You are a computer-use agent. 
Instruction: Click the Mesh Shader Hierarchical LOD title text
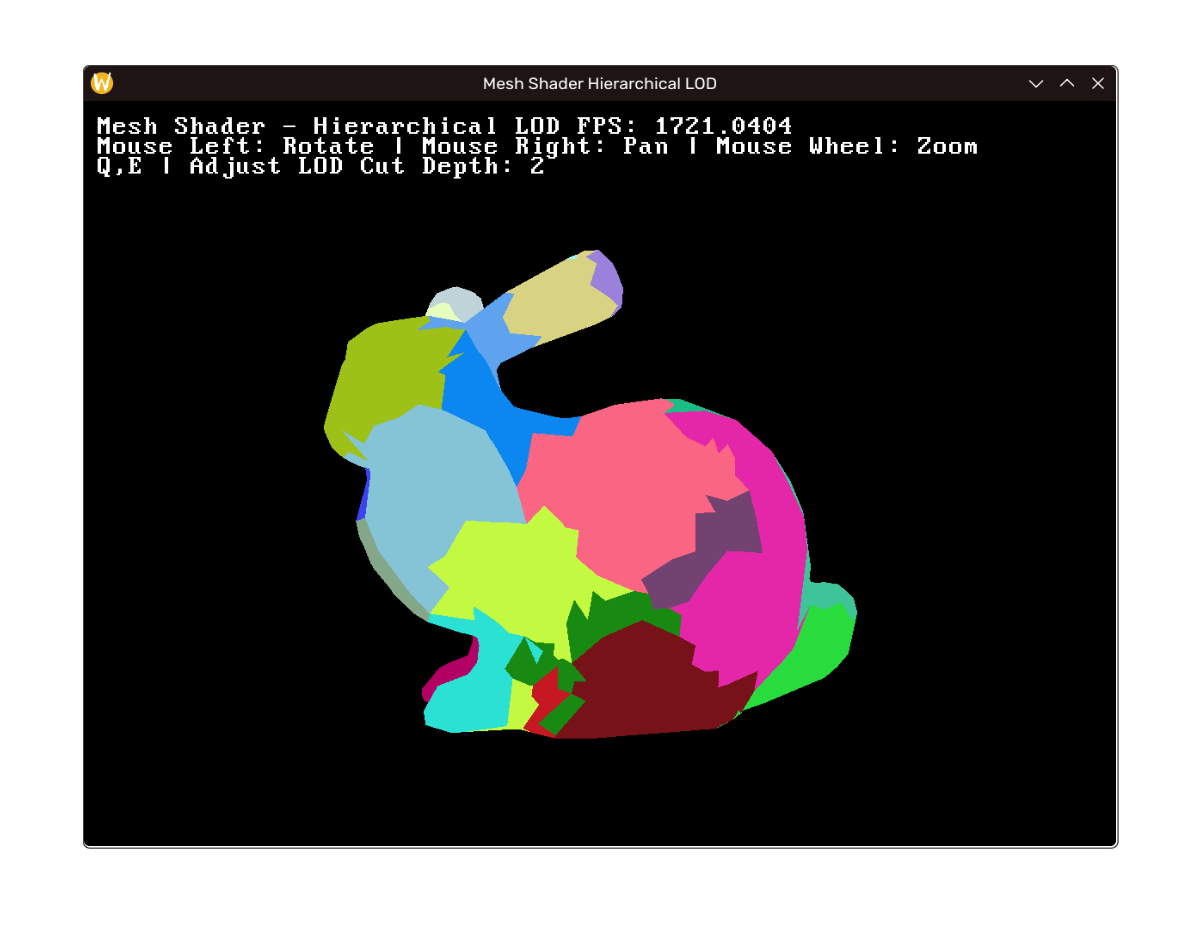point(600,83)
